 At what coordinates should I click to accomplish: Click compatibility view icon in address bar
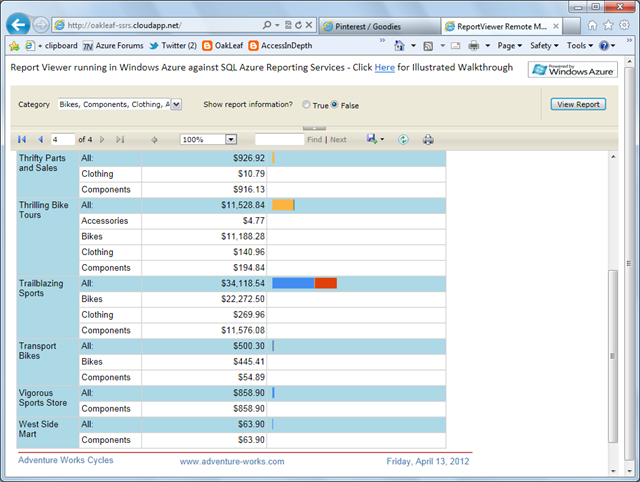tap(288, 25)
